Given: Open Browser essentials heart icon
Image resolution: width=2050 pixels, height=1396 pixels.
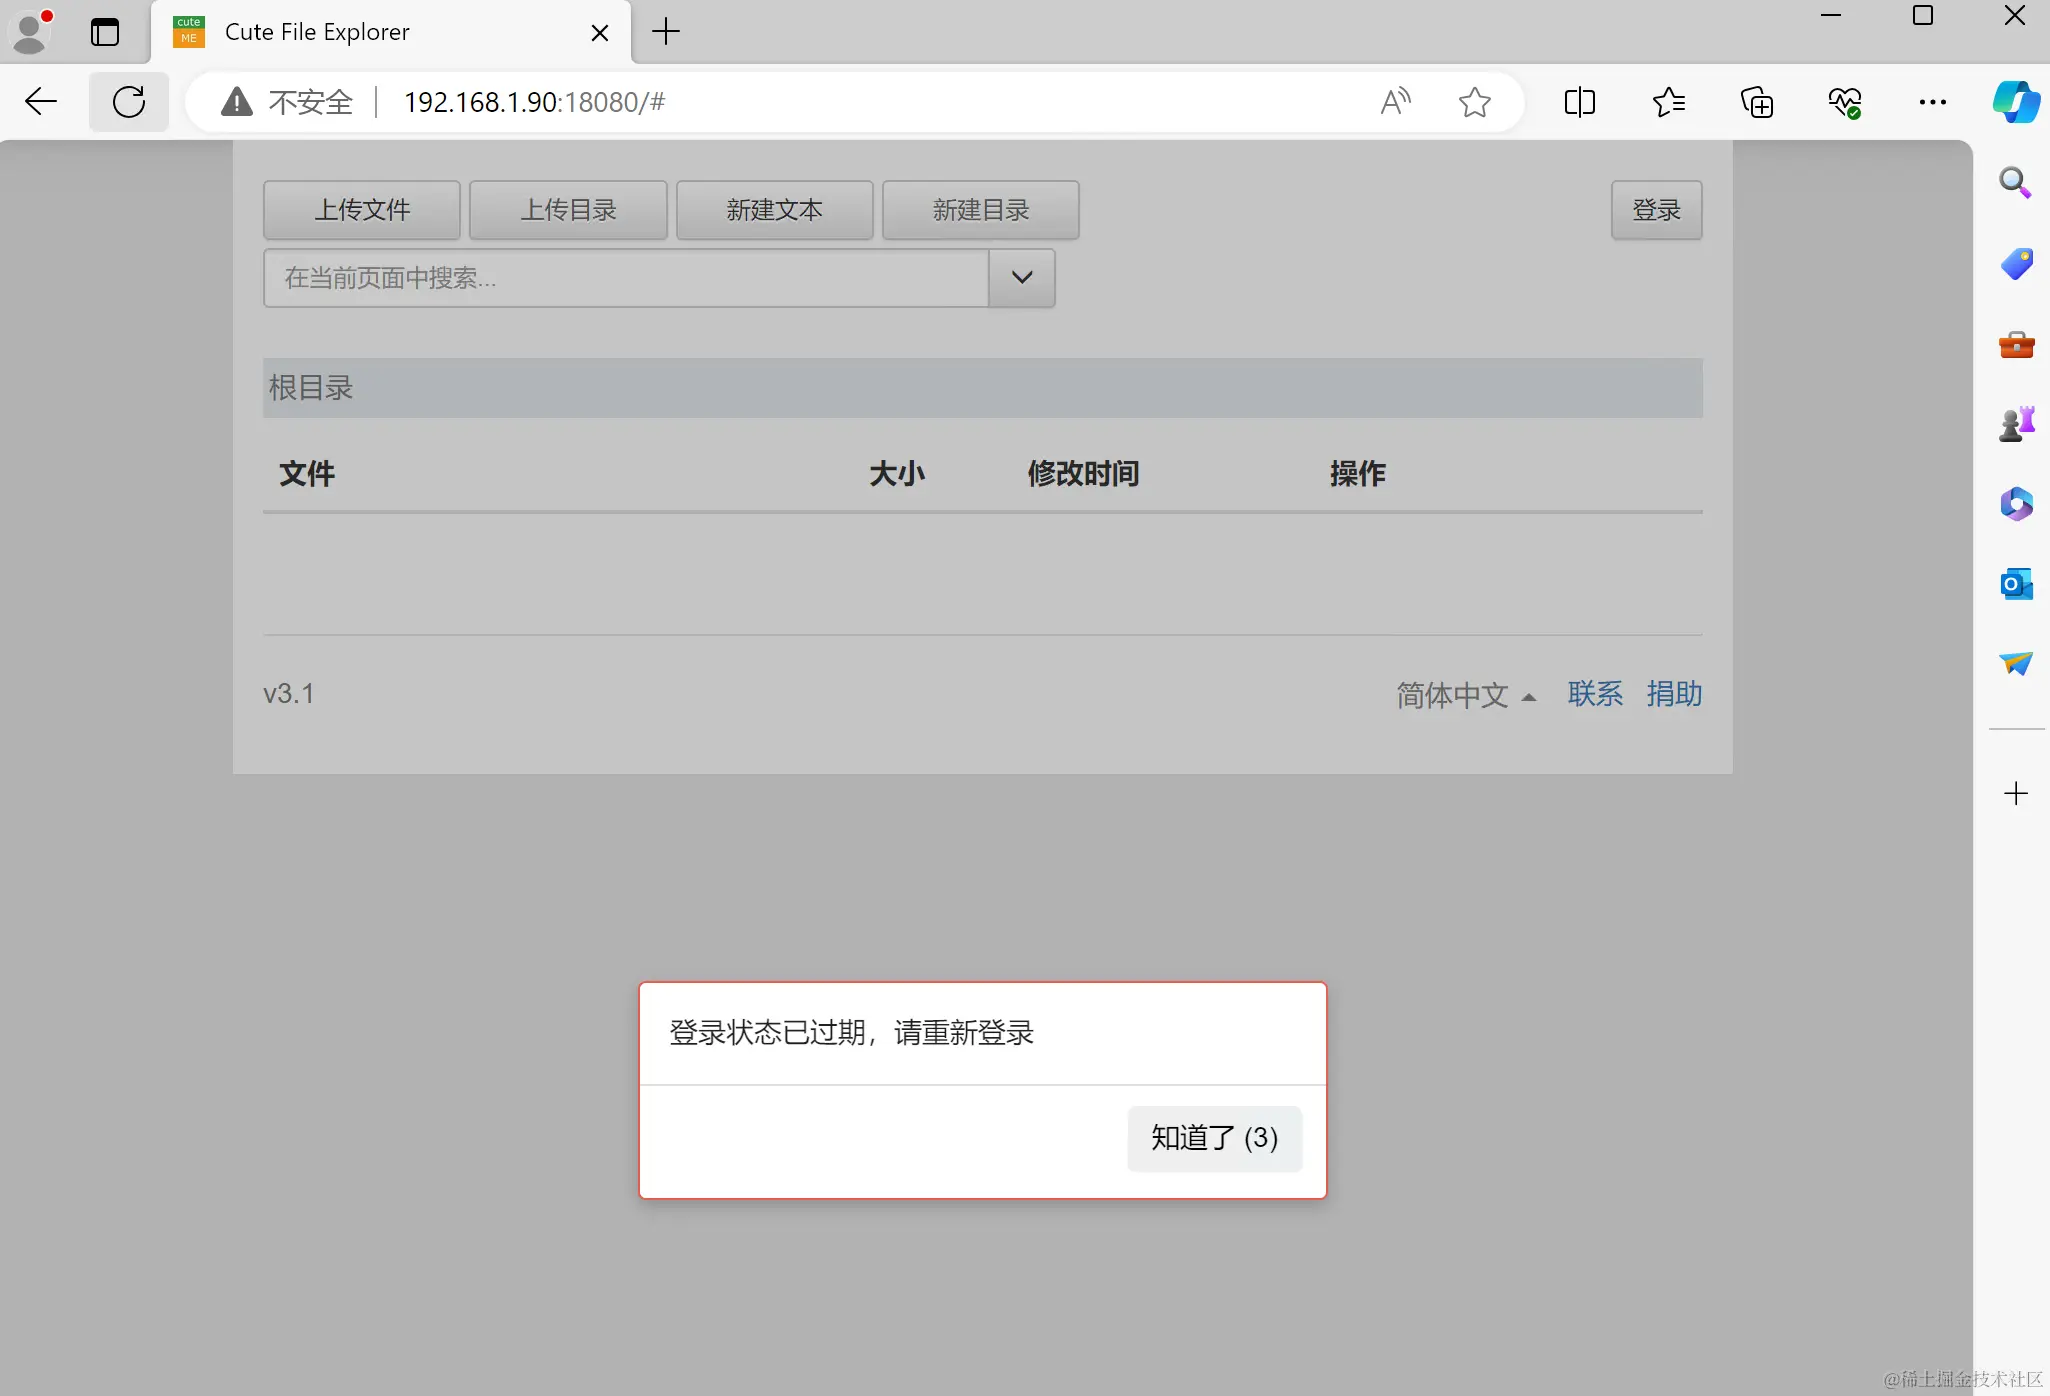Looking at the screenshot, I should [x=1845, y=102].
